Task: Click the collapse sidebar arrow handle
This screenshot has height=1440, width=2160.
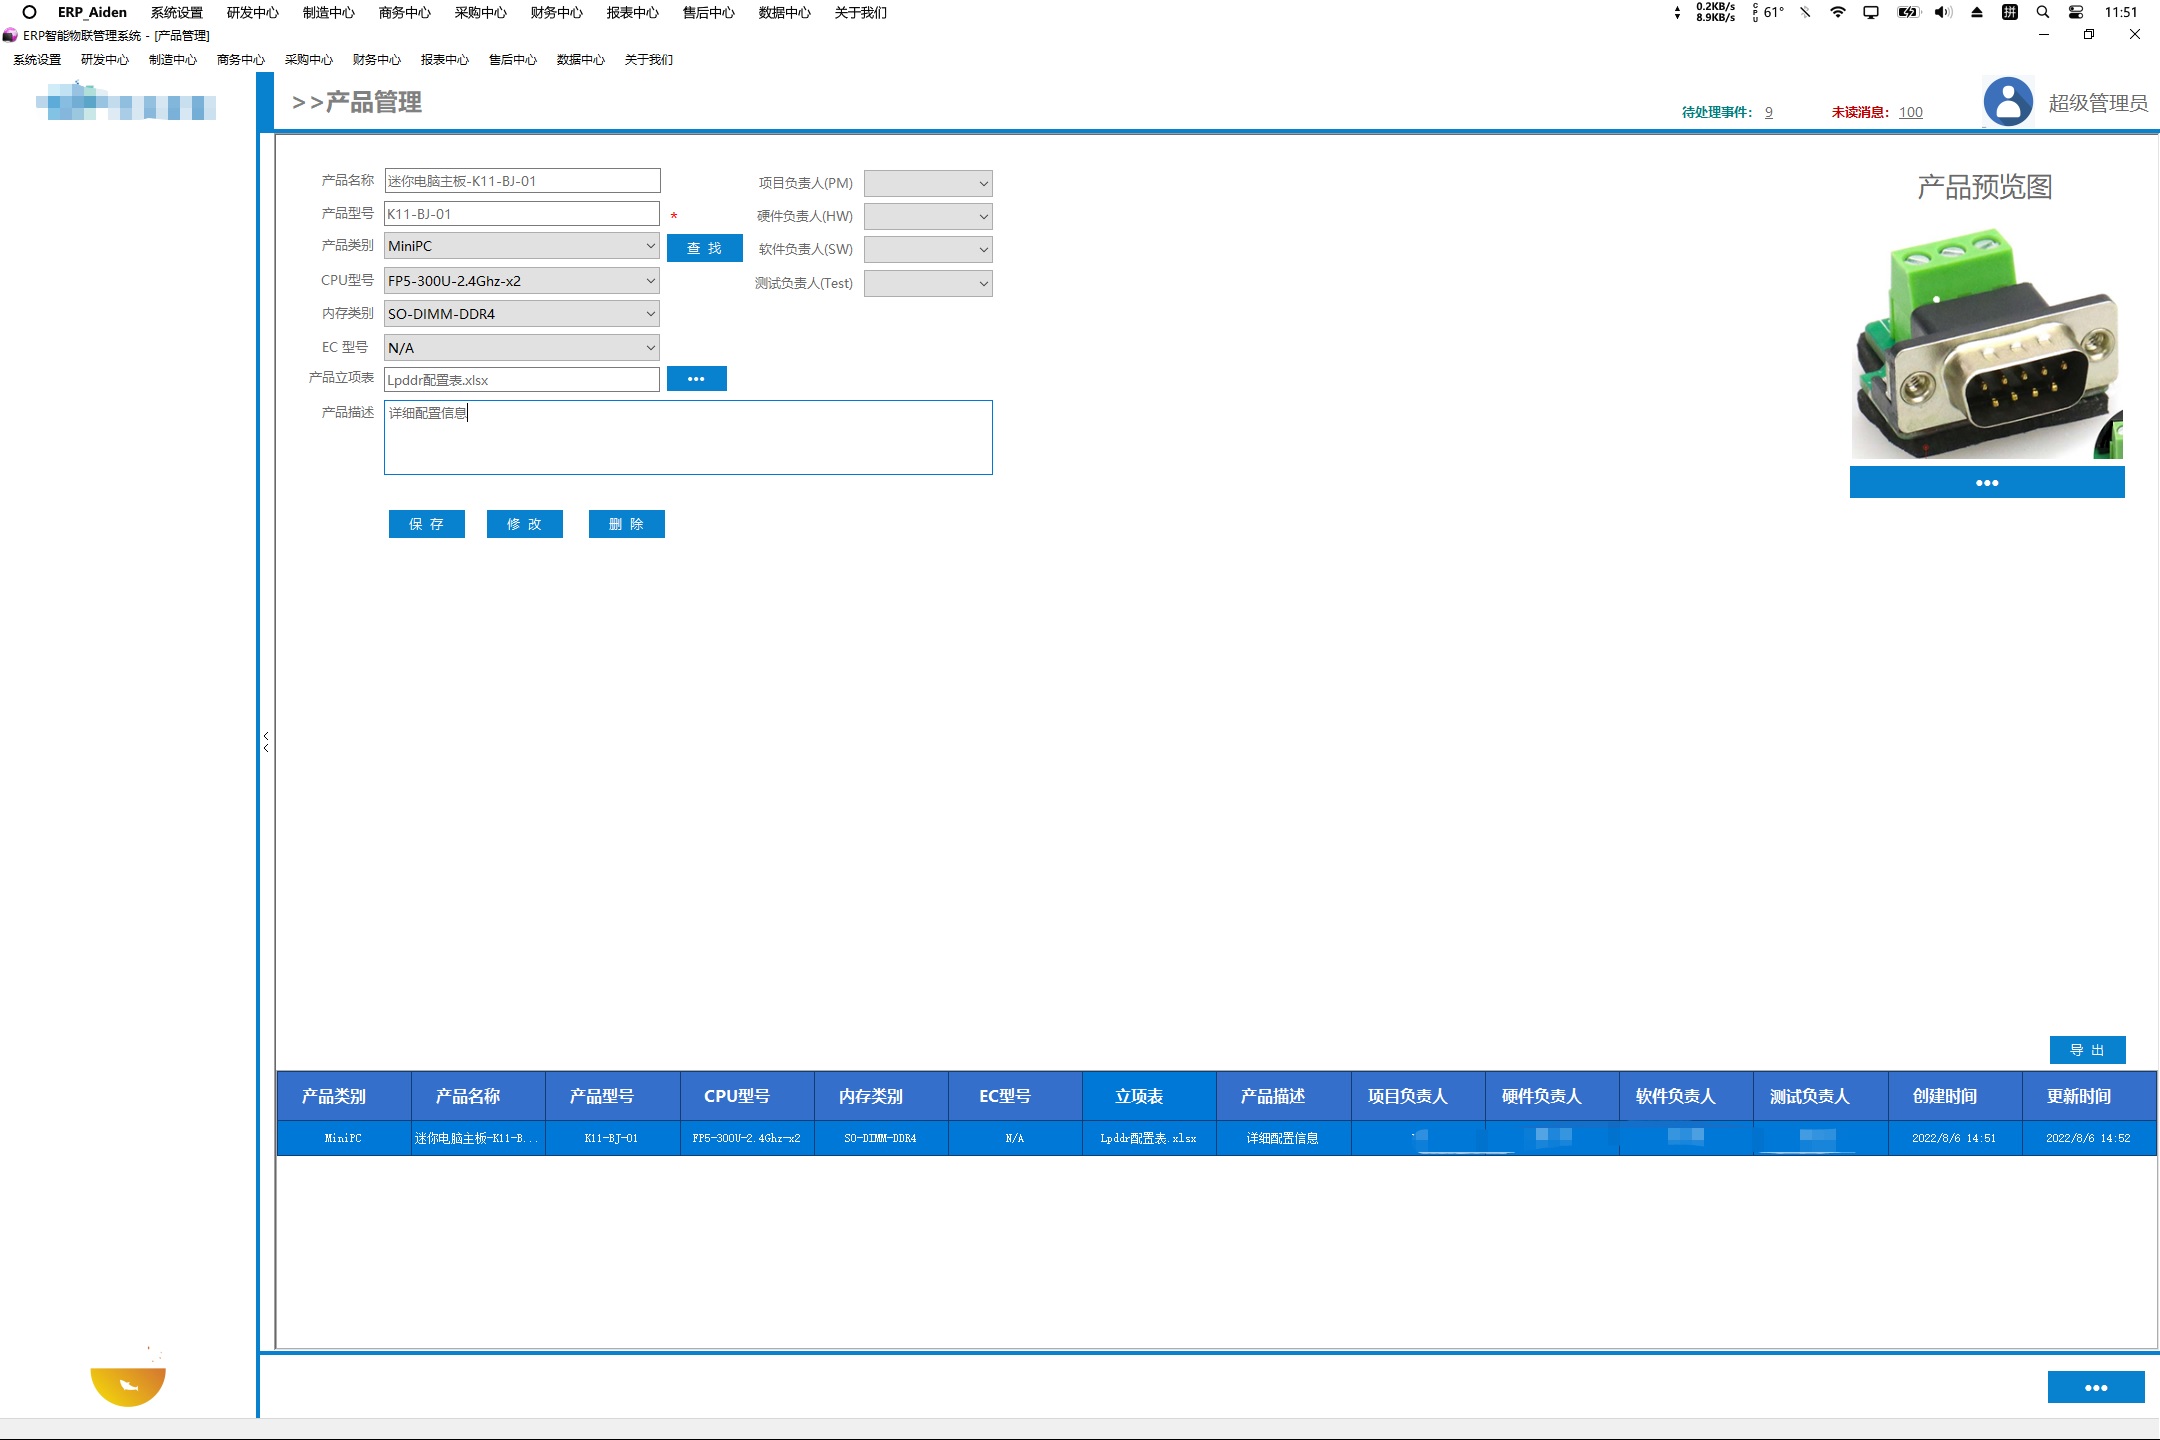Action: pyautogui.click(x=266, y=741)
